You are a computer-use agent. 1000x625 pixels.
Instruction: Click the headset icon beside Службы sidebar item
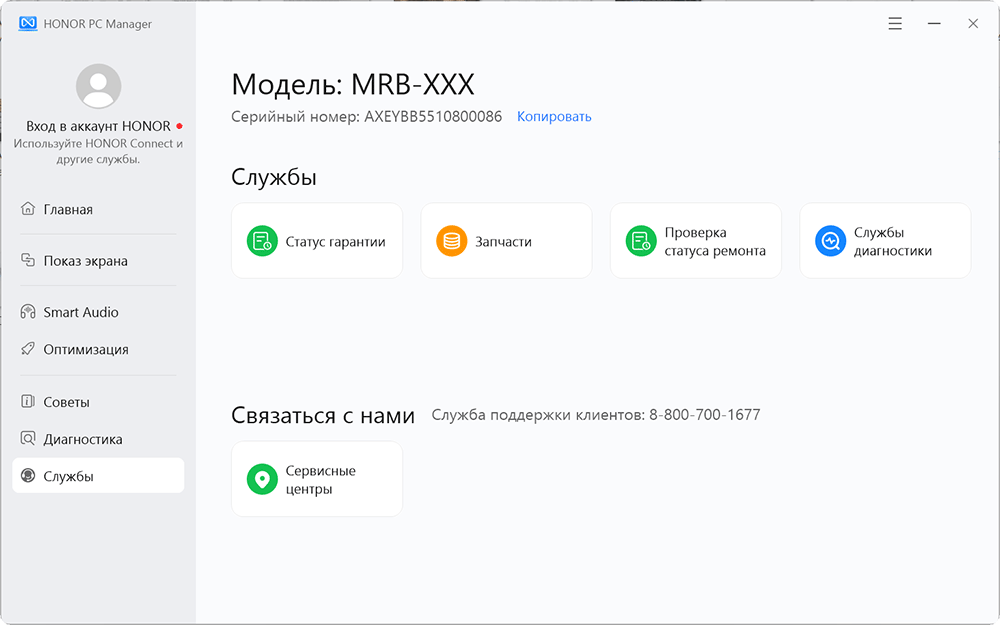coord(27,475)
